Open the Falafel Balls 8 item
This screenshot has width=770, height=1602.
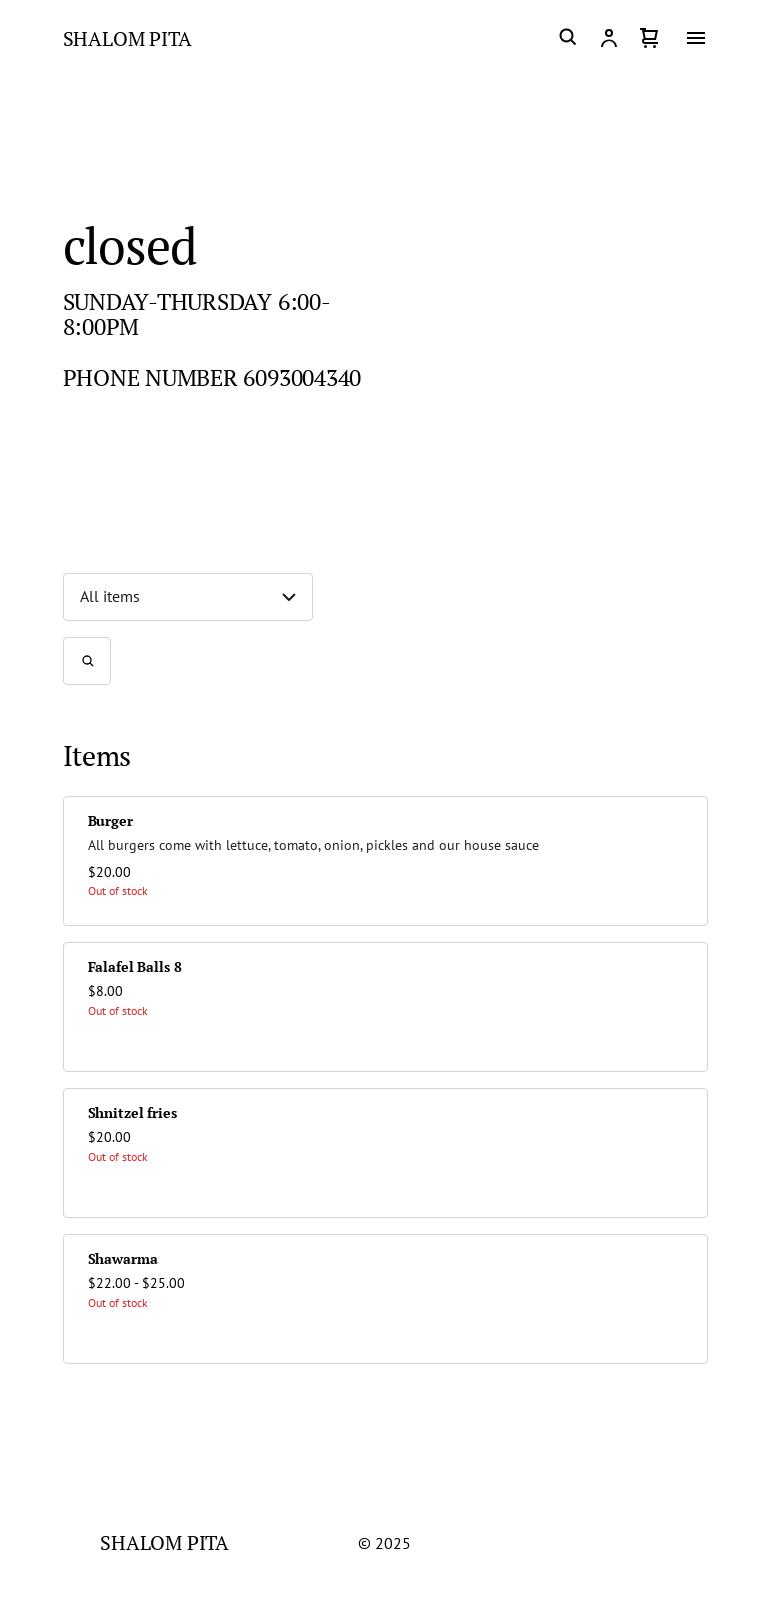pos(385,1007)
